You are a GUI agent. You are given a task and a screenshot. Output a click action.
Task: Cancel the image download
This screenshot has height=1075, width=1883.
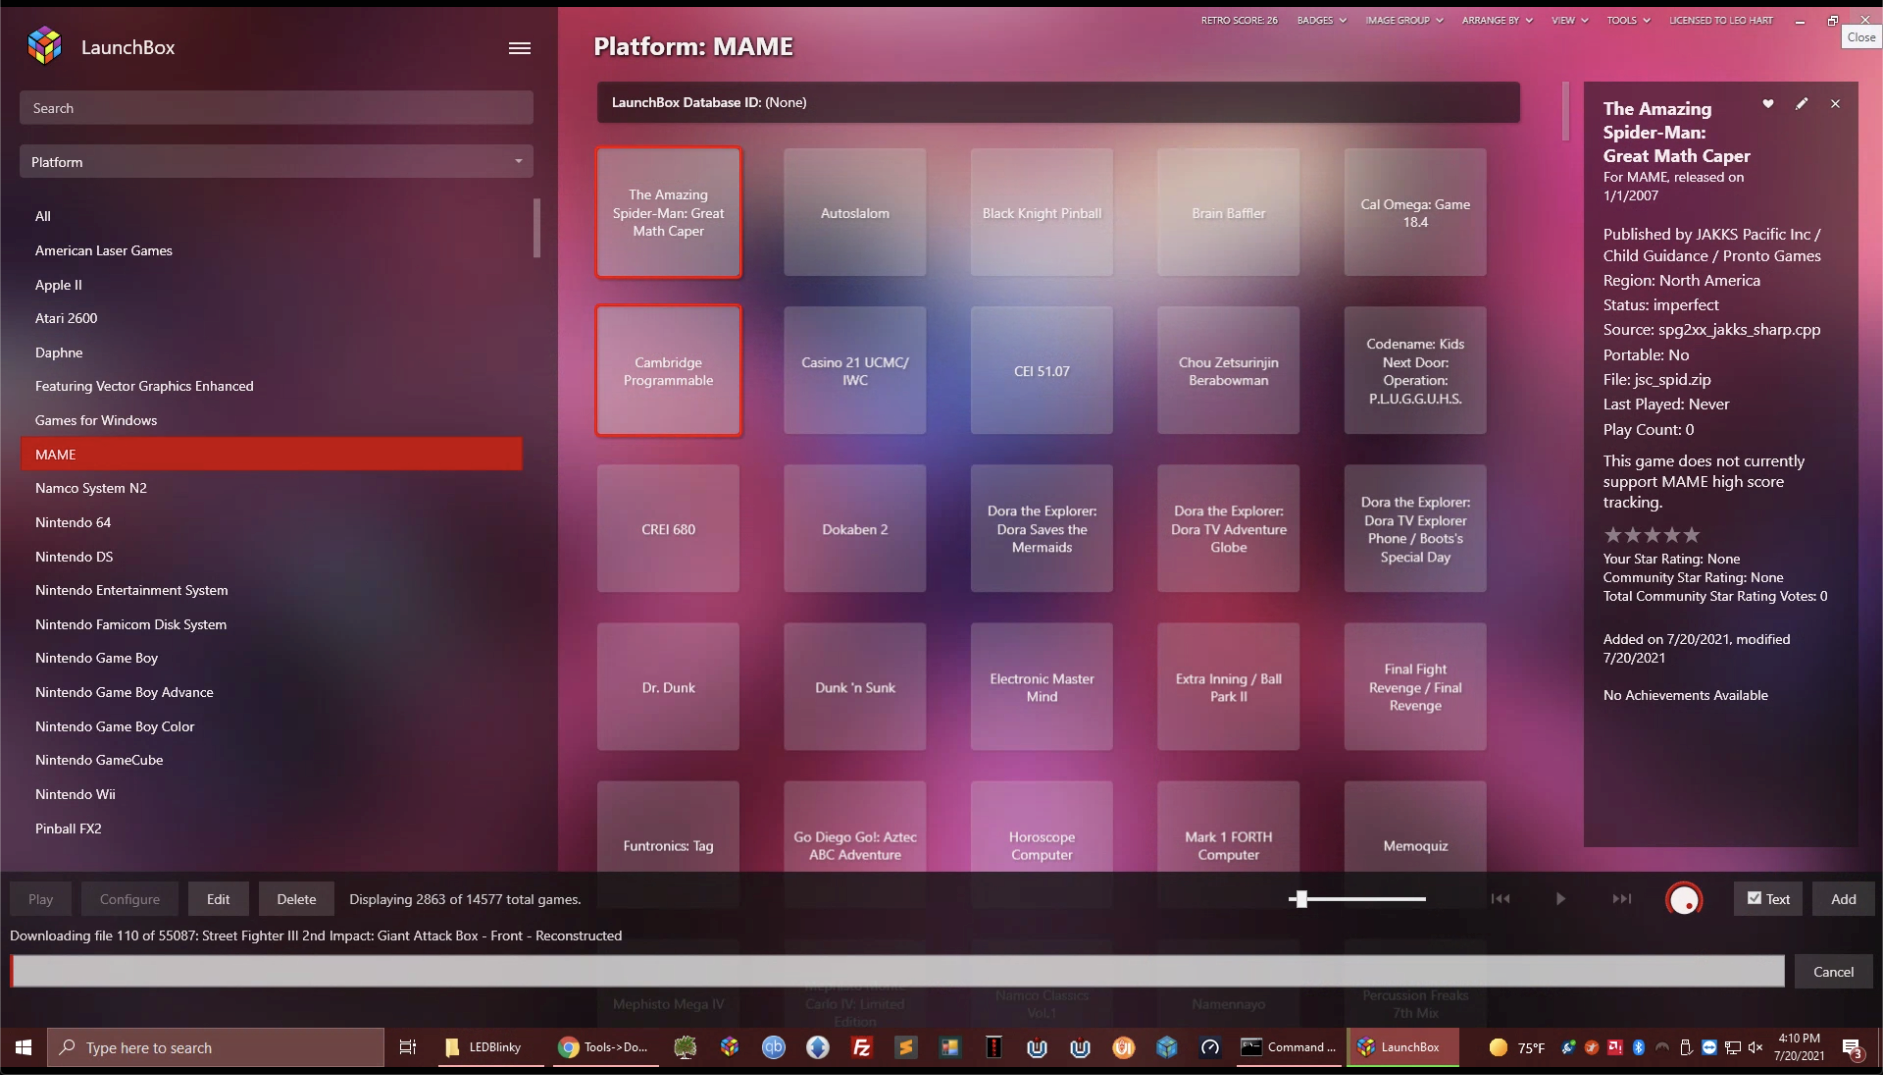[x=1833, y=972]
